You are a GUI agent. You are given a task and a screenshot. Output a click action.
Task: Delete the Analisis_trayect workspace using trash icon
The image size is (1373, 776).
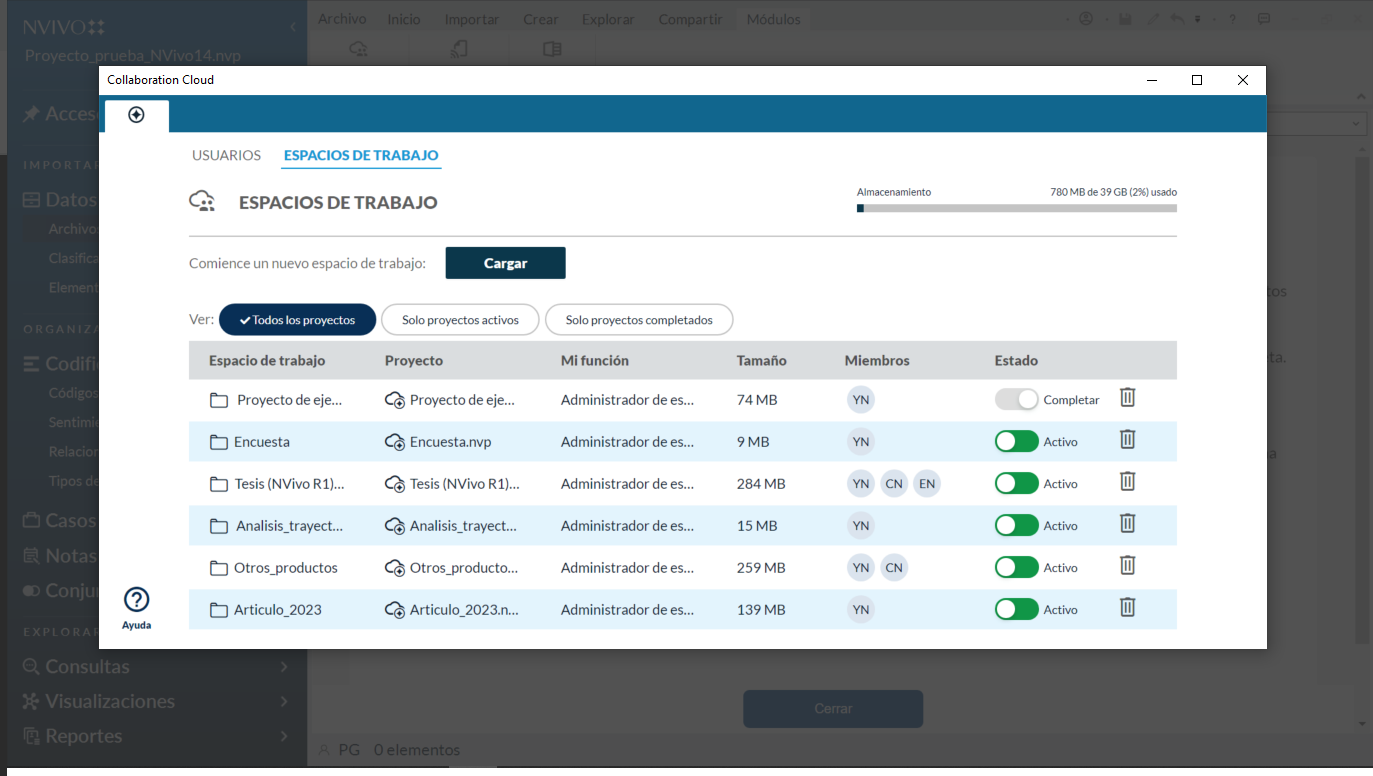point(1127,523)
